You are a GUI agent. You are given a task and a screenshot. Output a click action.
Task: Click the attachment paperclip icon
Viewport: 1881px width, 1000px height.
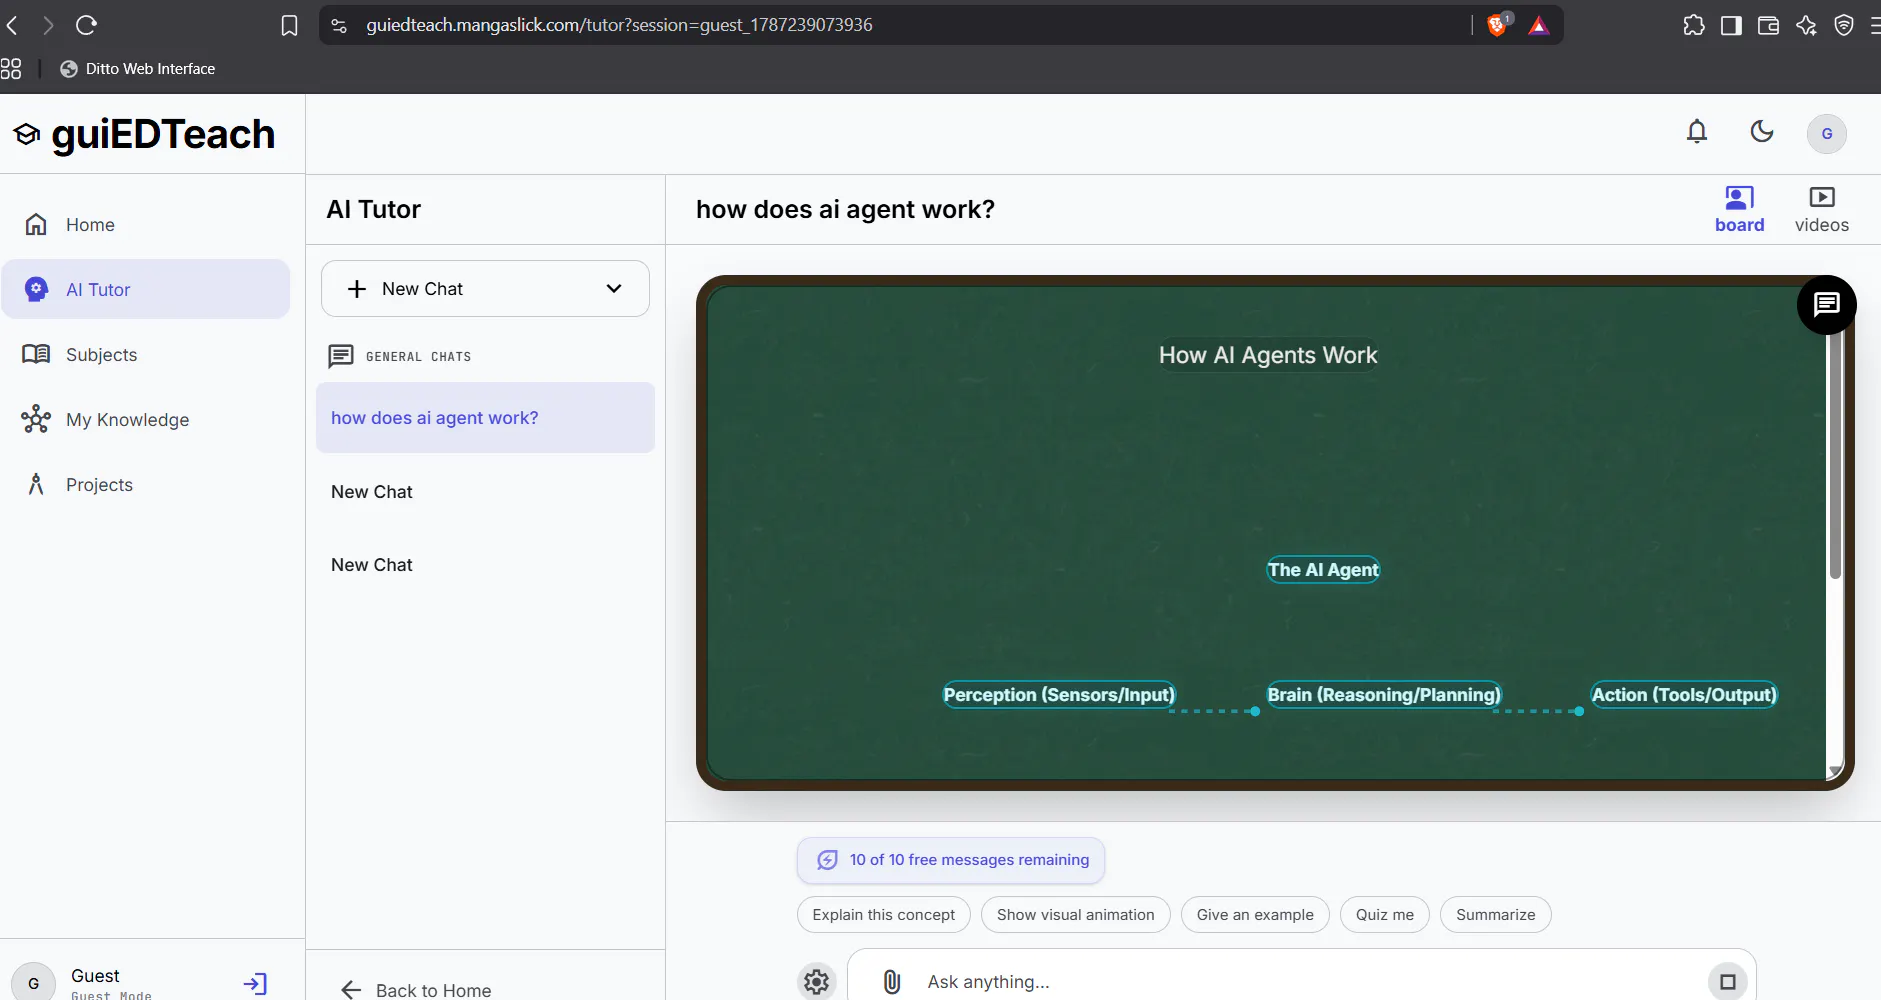click(x=892, y=982)
